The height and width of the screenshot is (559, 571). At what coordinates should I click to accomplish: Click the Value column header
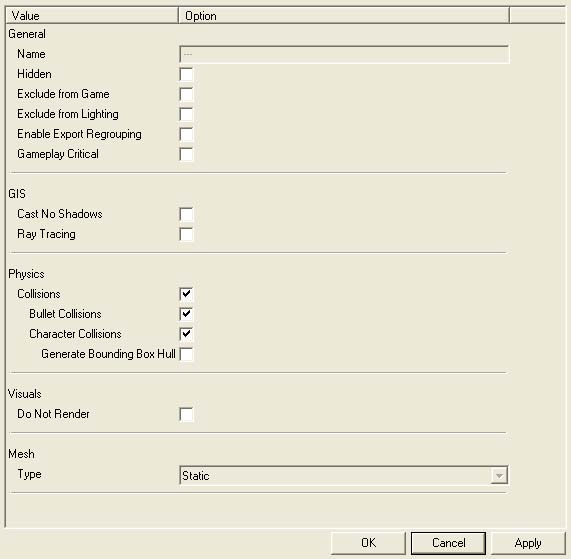click(92, 16)
